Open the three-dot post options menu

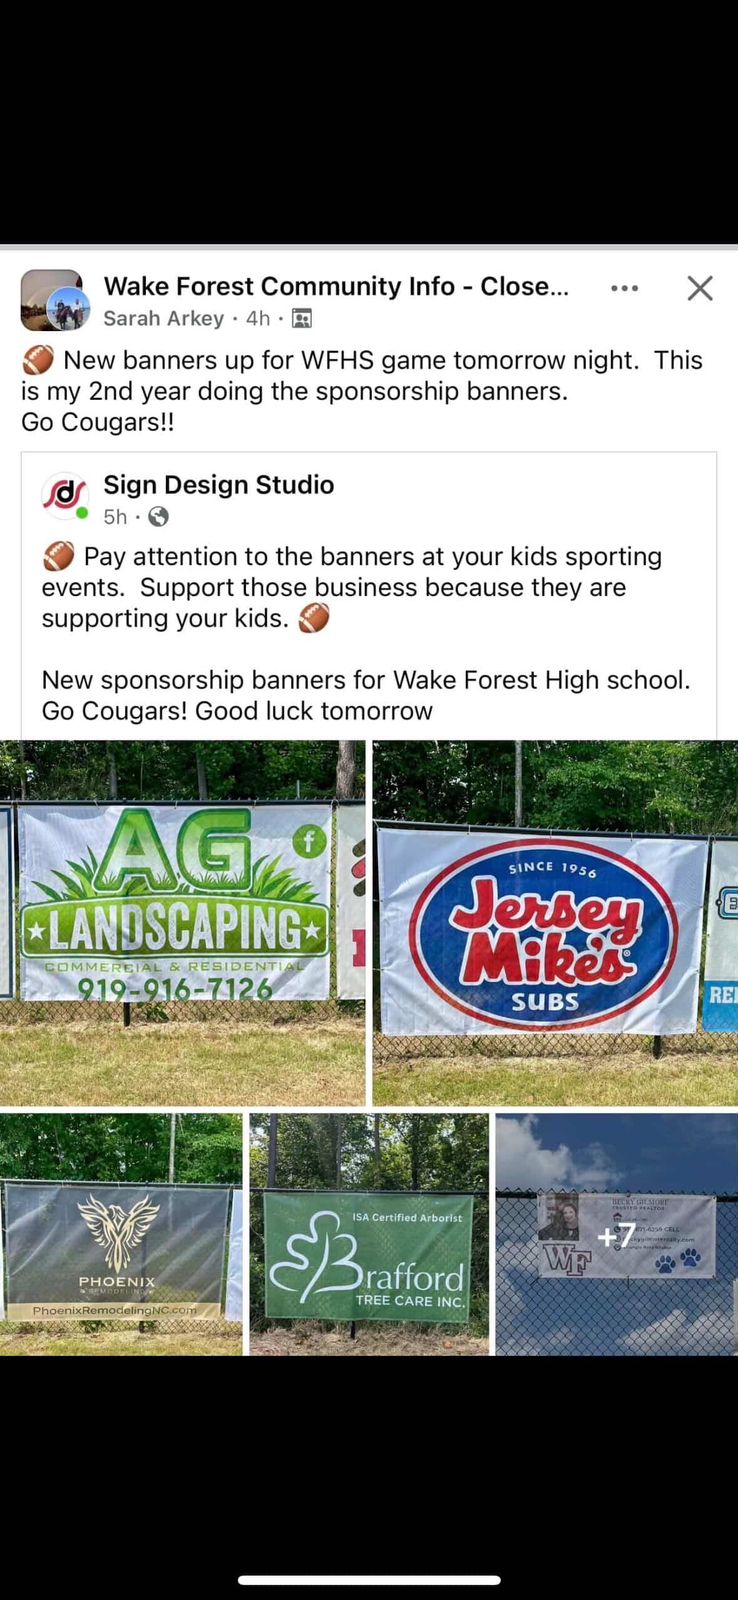(624, 288)
